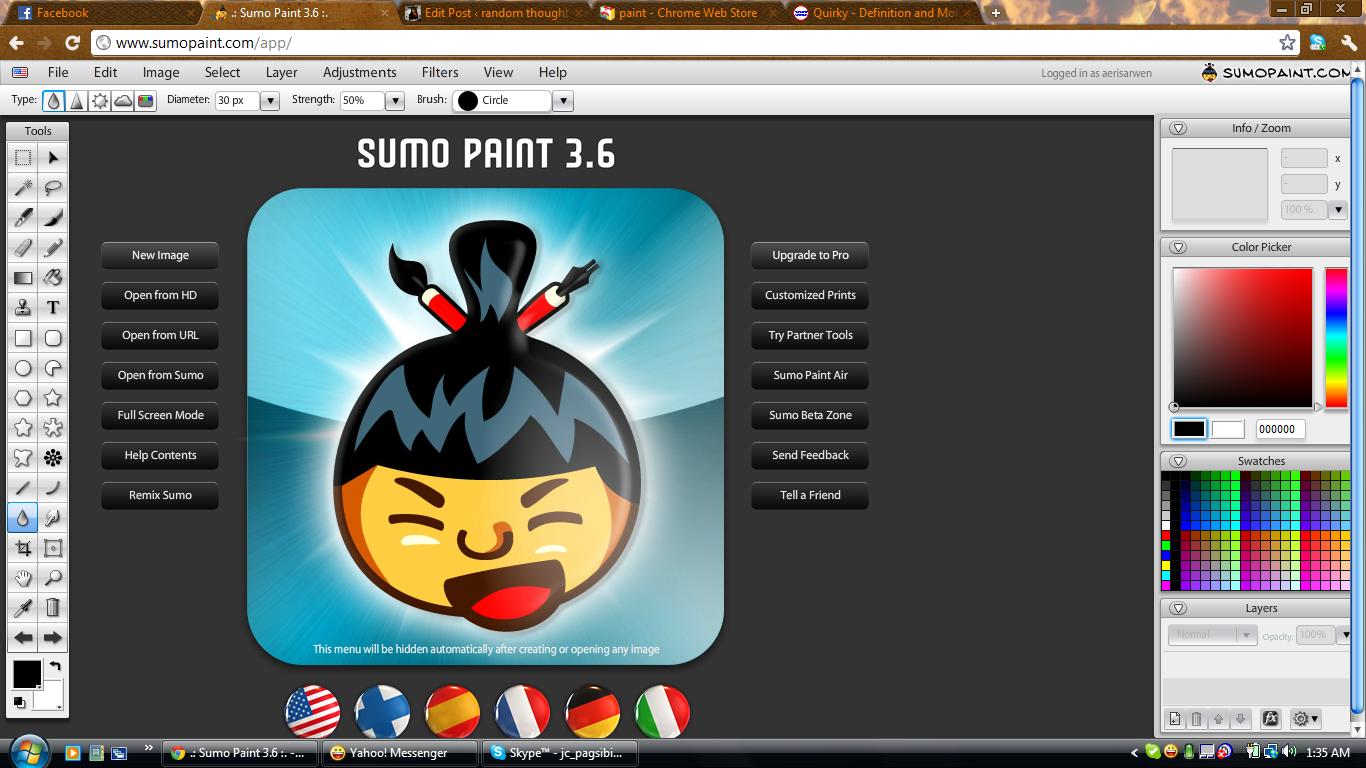Select the Symmetry tool
Screen dimensions: 1366x768
(x=53, y=458)
